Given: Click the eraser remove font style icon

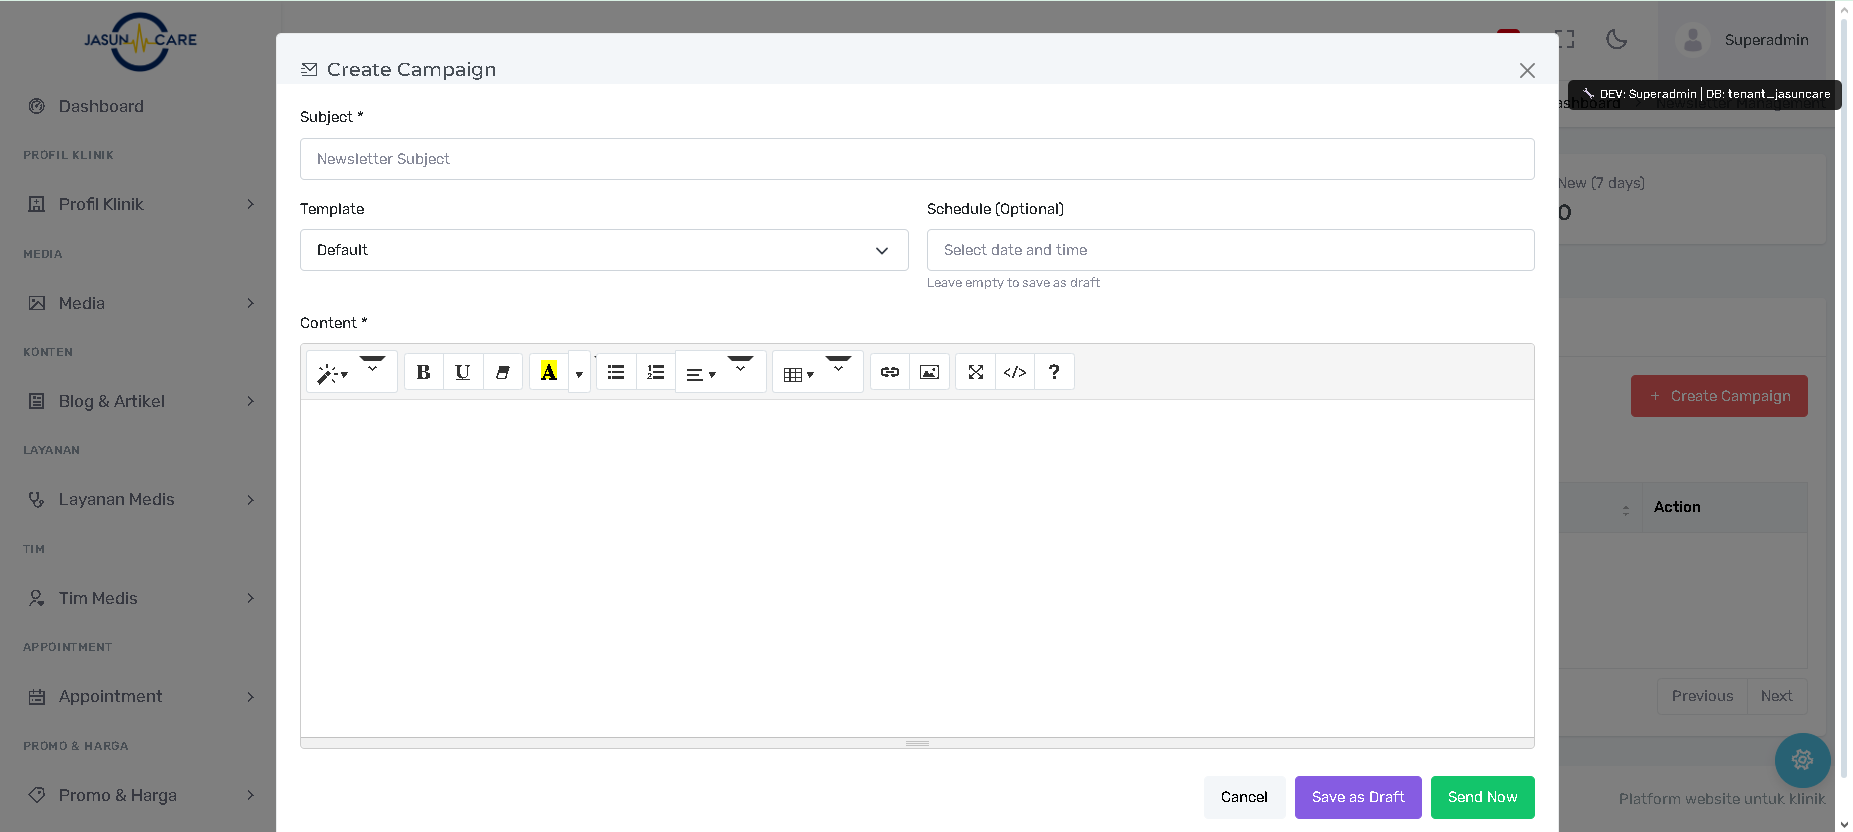Looking at the screenshot, I should [502, 372].
